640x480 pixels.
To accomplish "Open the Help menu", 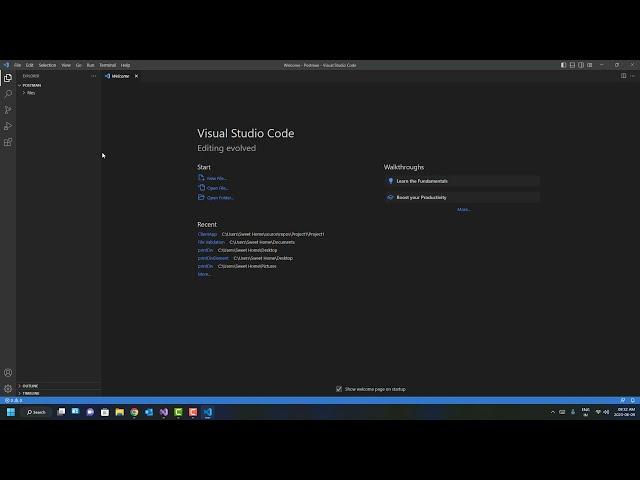I will [x=125, y=65].
